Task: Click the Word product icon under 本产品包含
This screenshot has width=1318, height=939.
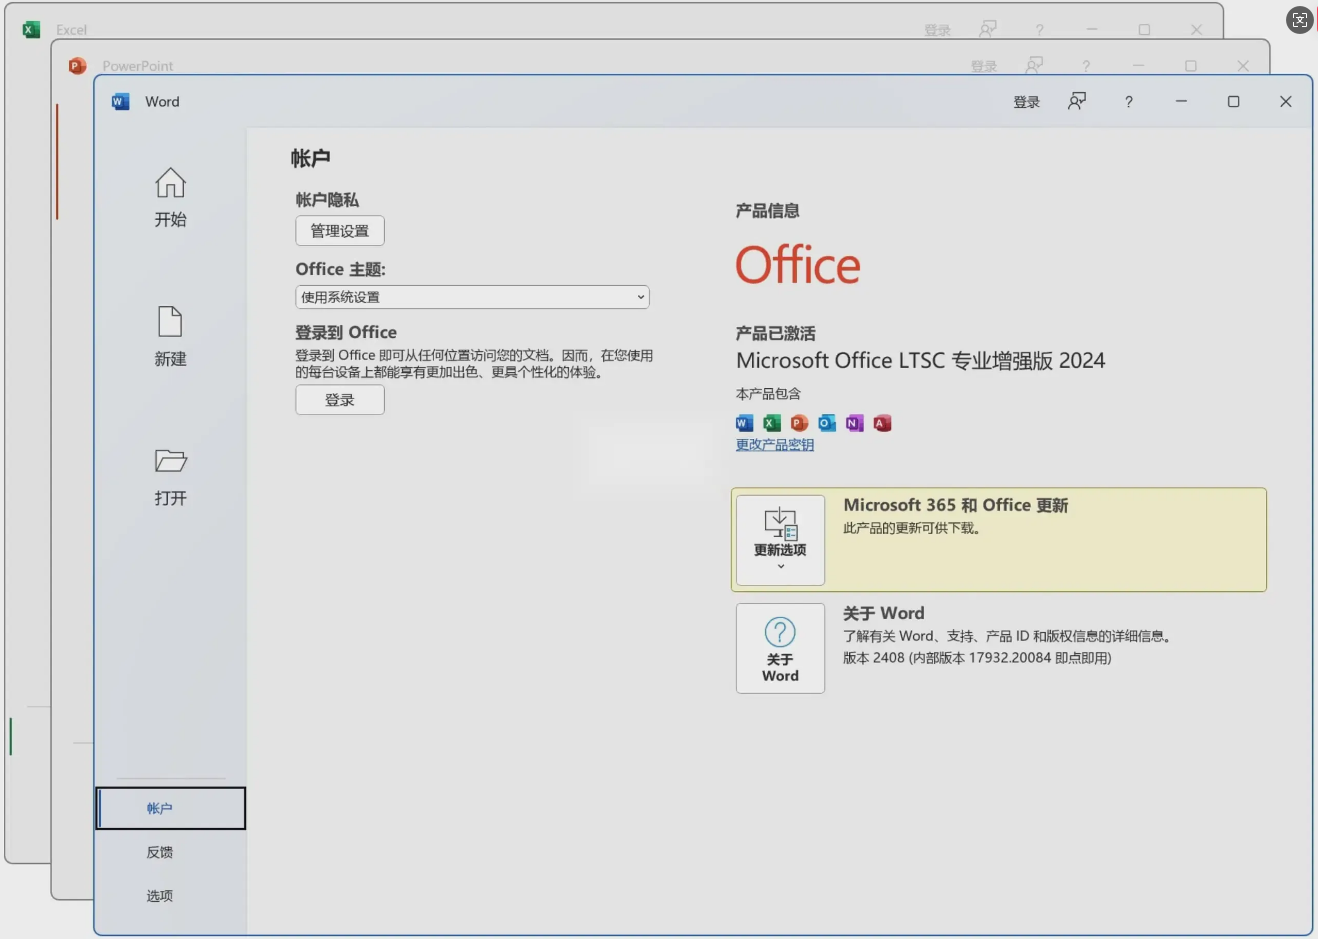Action: (744, 423)
